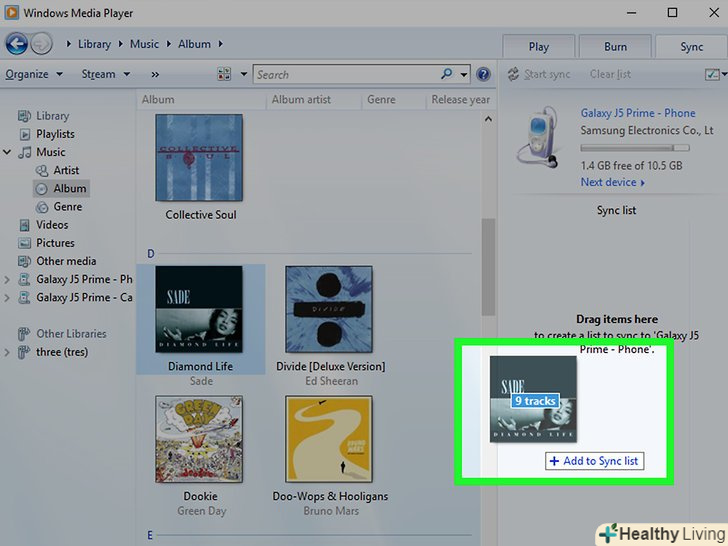728x546 pixels.
Task: Click the three (tres) library icon
Action: [x=24, y=352]
